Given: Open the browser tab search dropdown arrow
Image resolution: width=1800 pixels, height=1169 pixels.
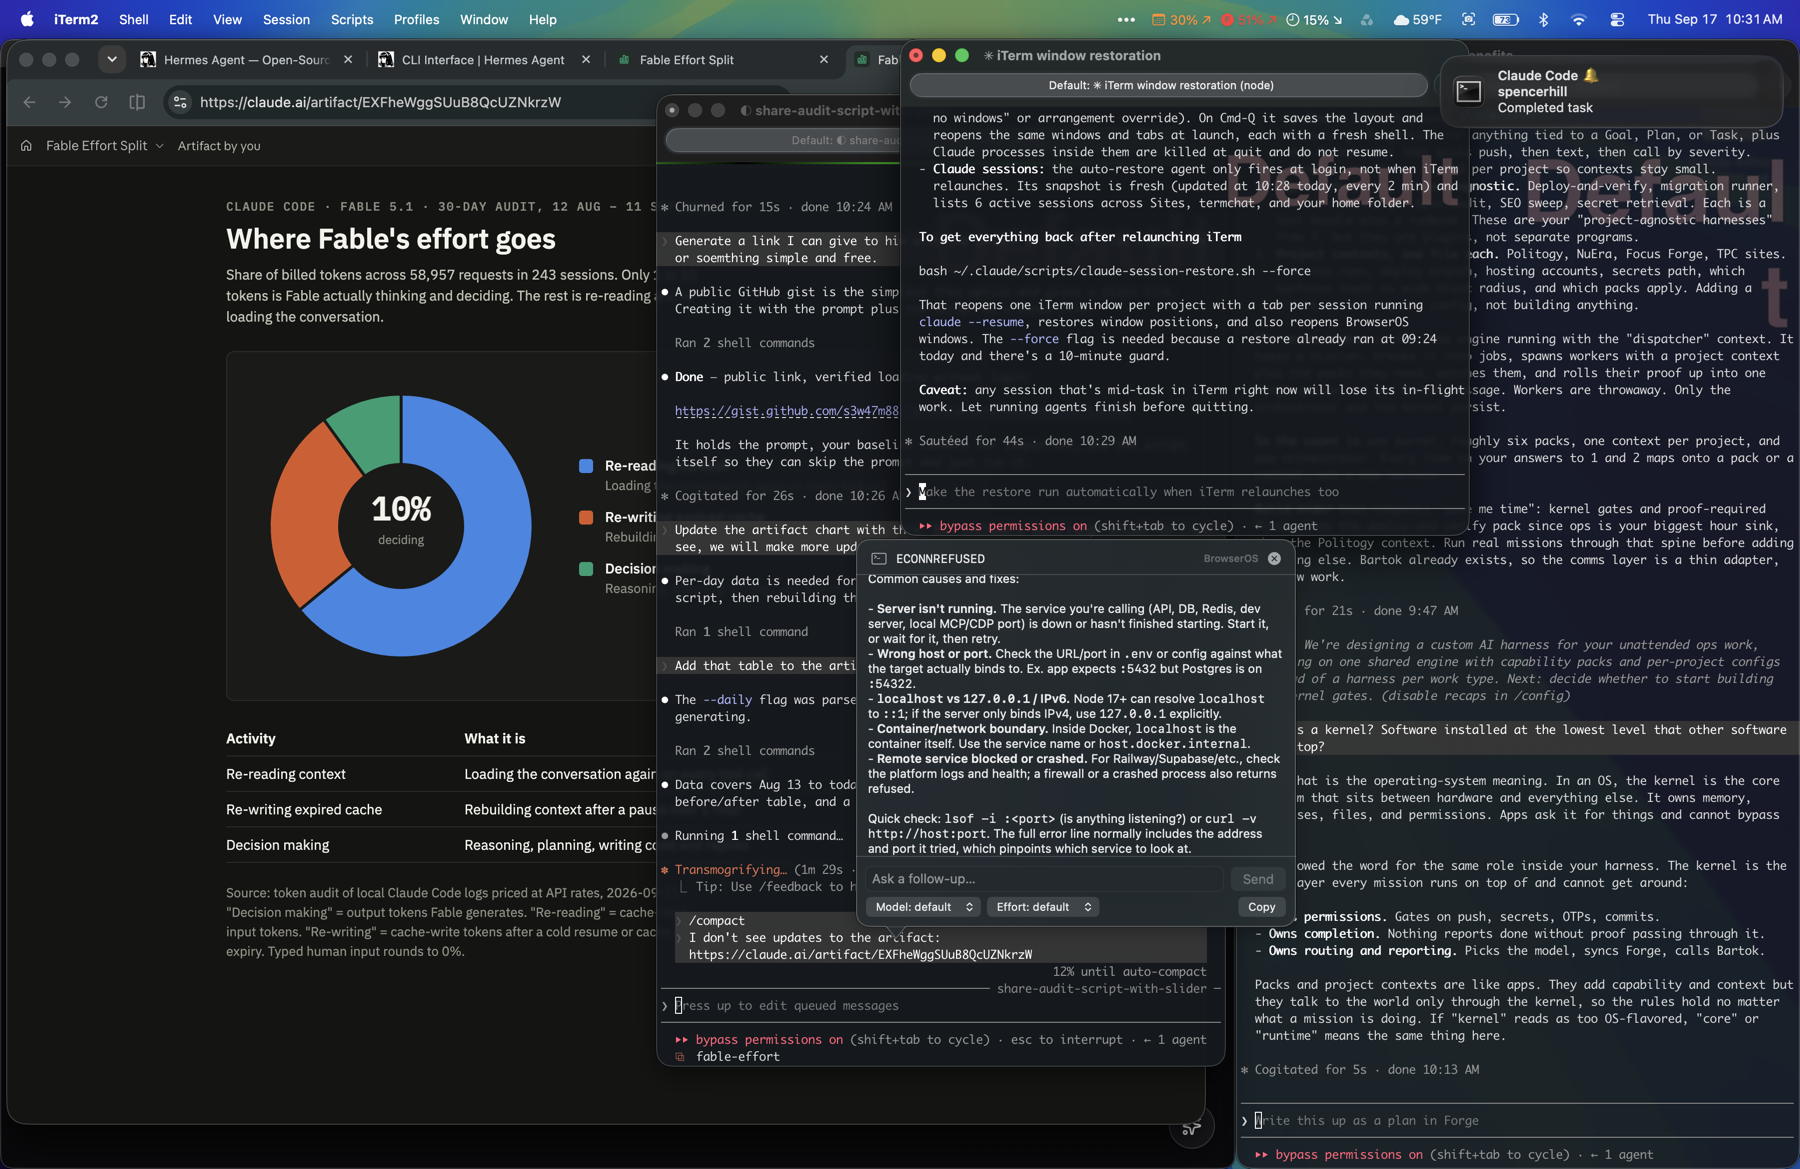Looking at the screenshot, I should pyautogui.click(x=112, y=59).
